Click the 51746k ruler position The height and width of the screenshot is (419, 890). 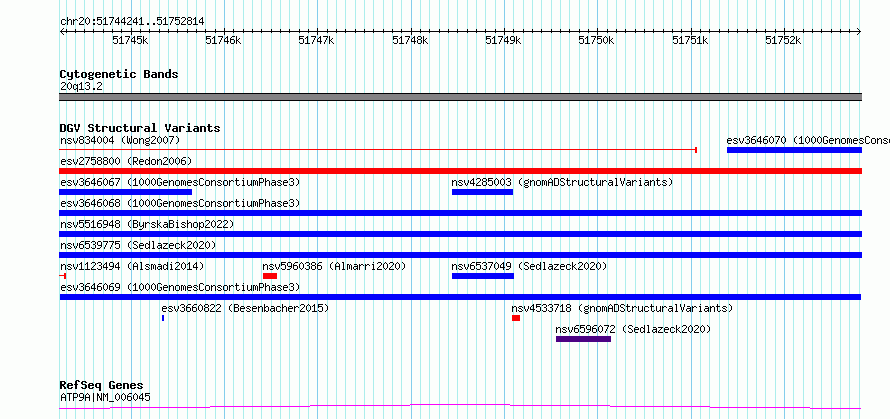(224, 40)
